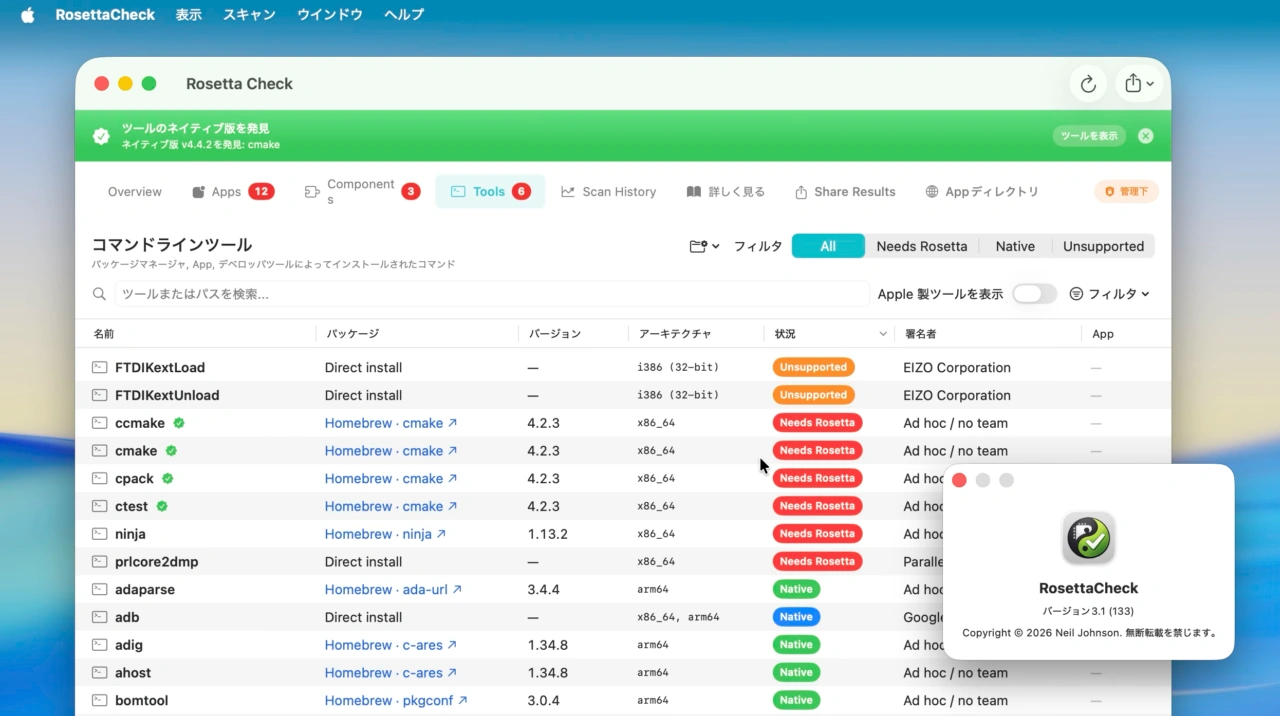Viewport: 1280px width, 716px height.
Task: Open Homebrew · cmake link in cpack row
Action: pos(391,479)
